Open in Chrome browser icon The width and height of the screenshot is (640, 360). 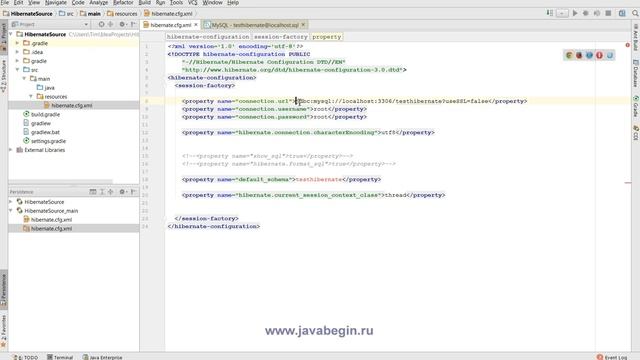tap(569, 55)
